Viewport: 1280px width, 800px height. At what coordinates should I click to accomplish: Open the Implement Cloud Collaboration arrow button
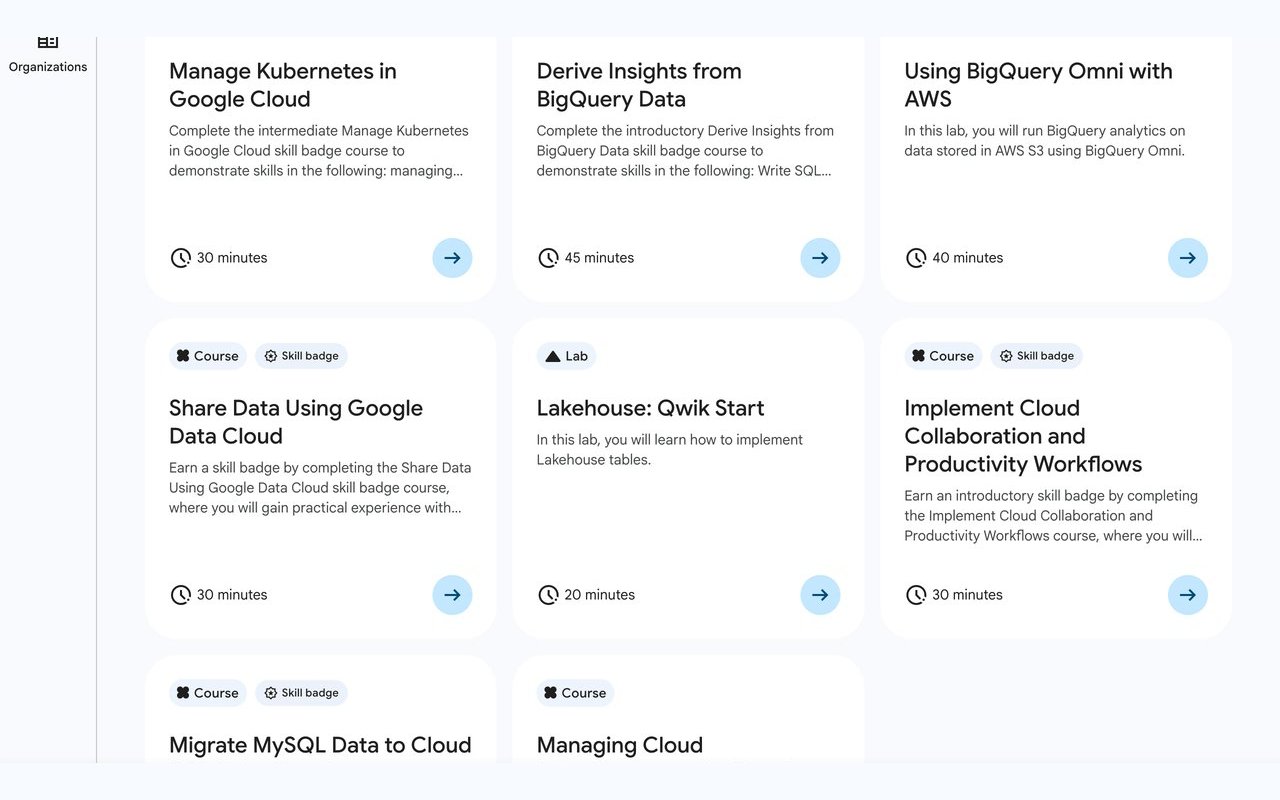(x=1188, y=595)
